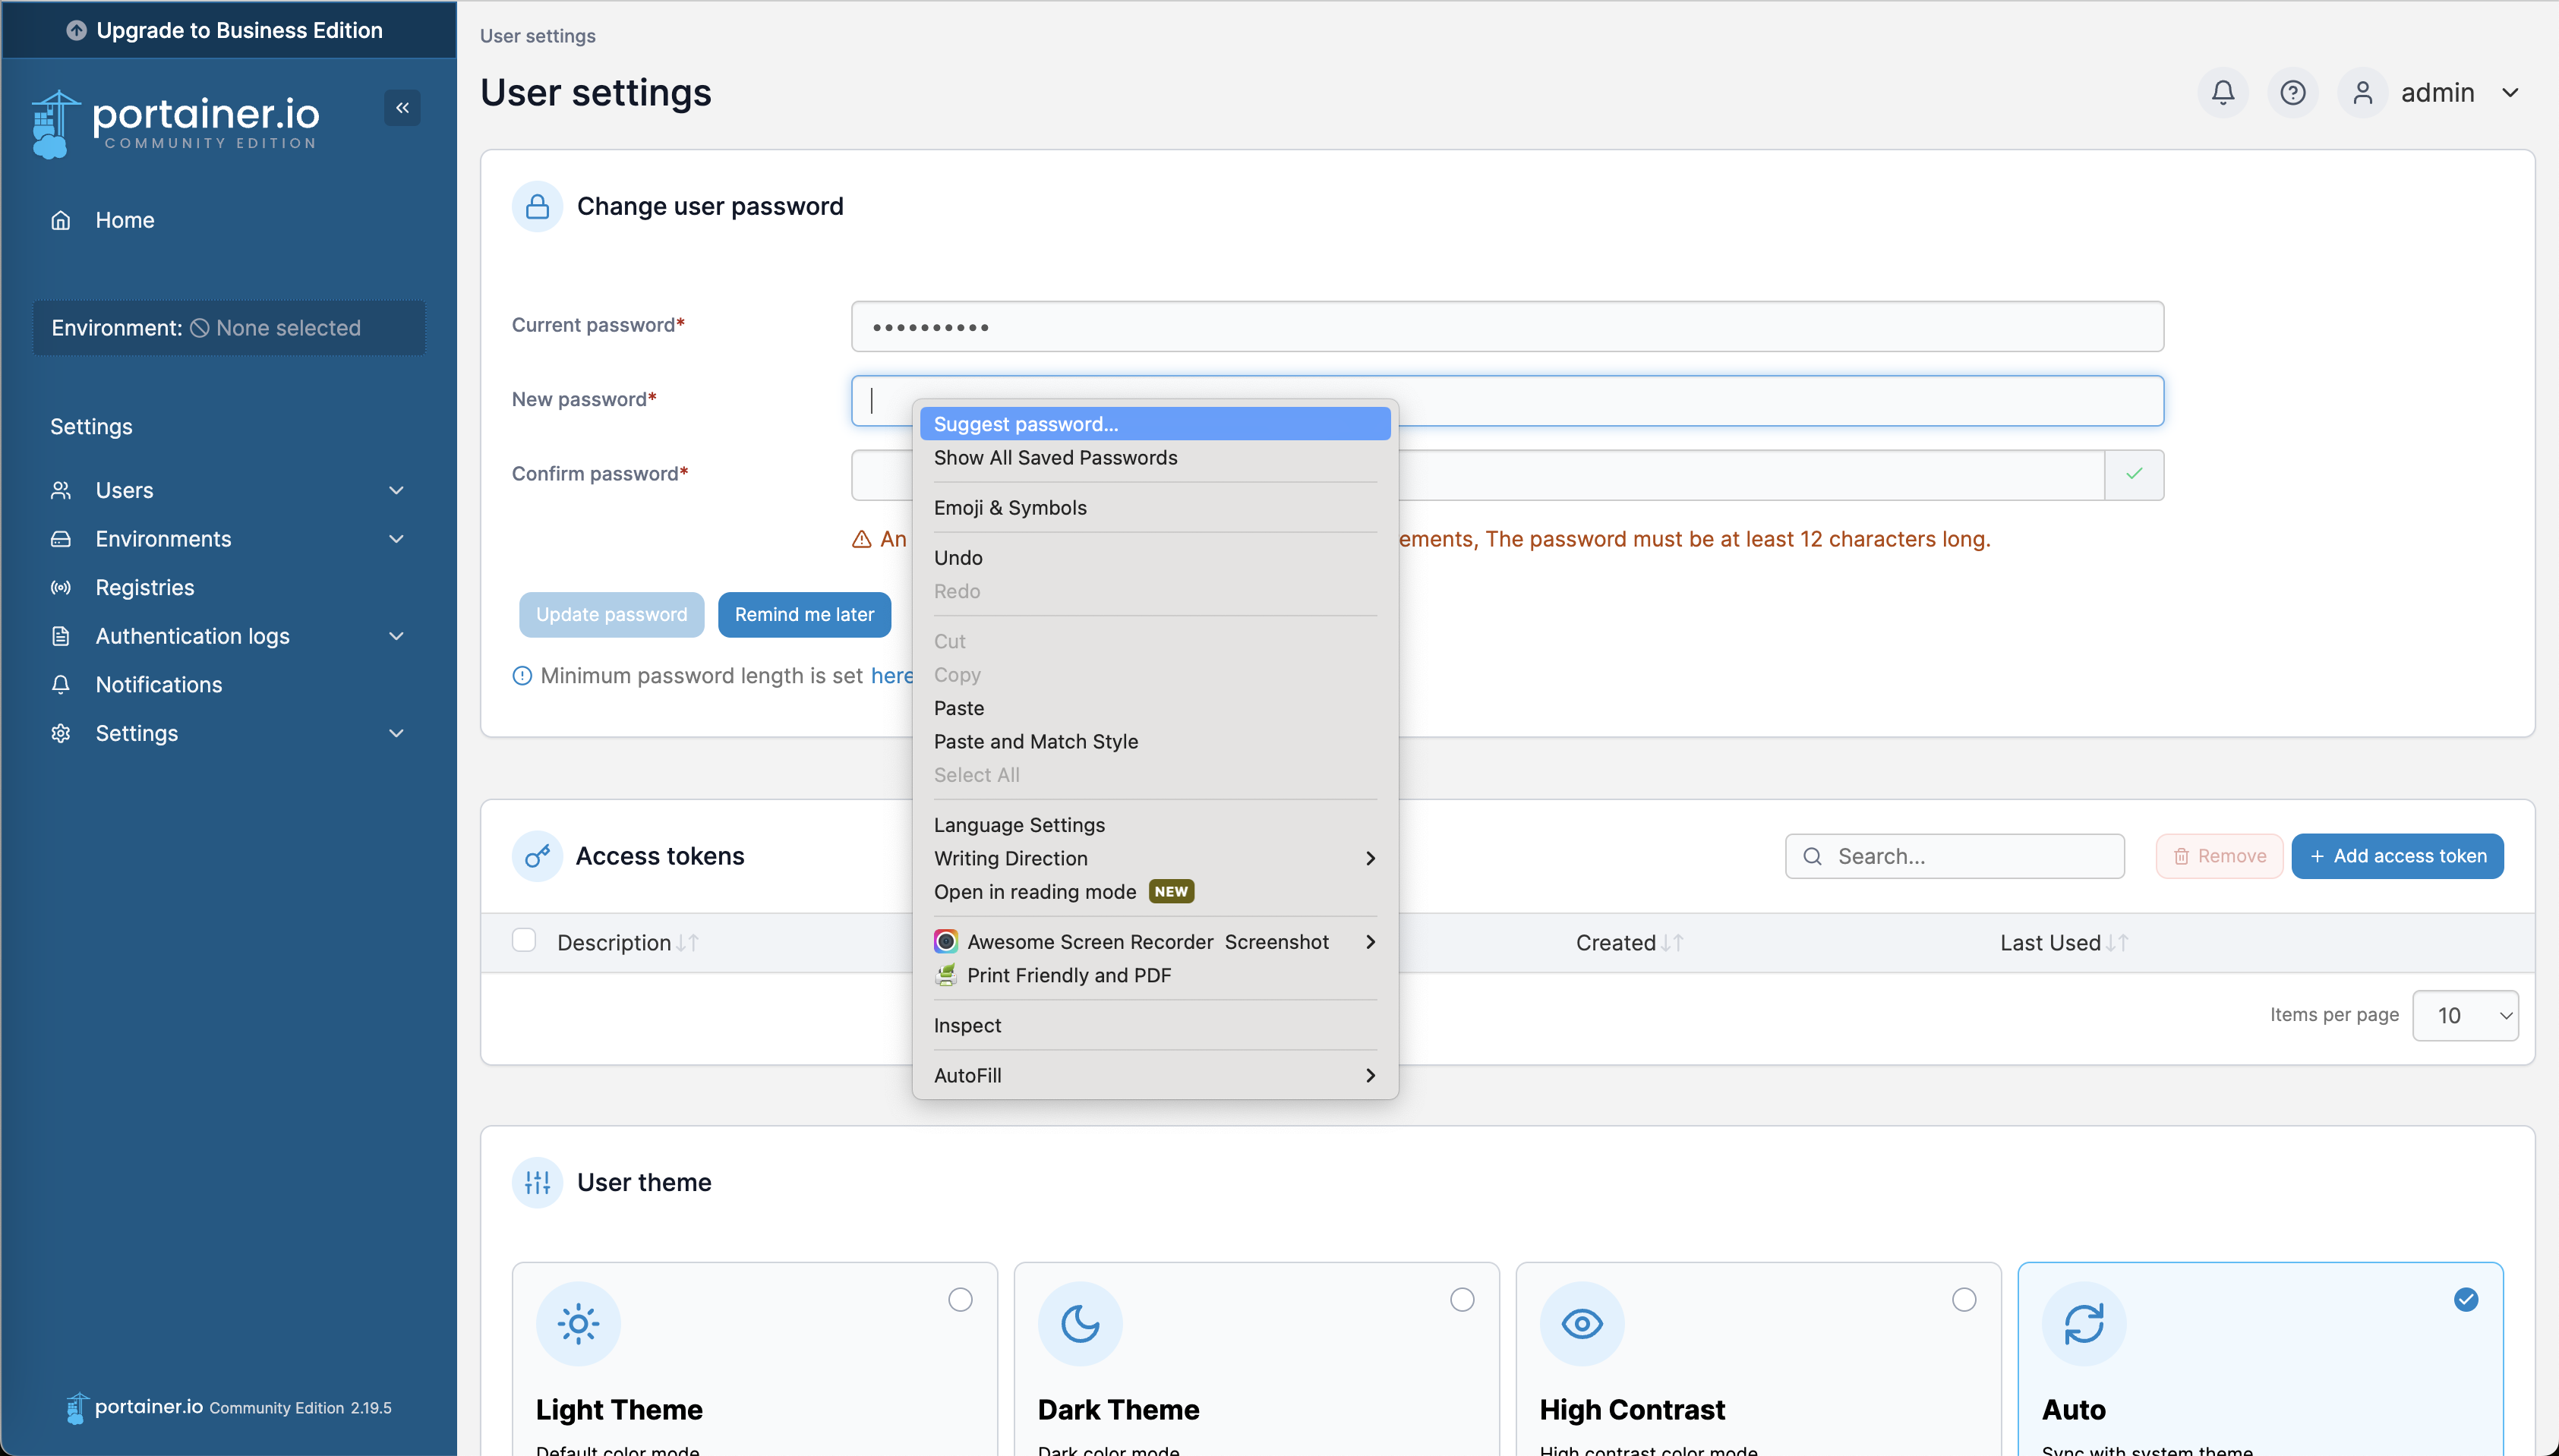This screenshot has width=2559, height=1456.
Task: Focus the Current password field
Action: [1507, 326]
